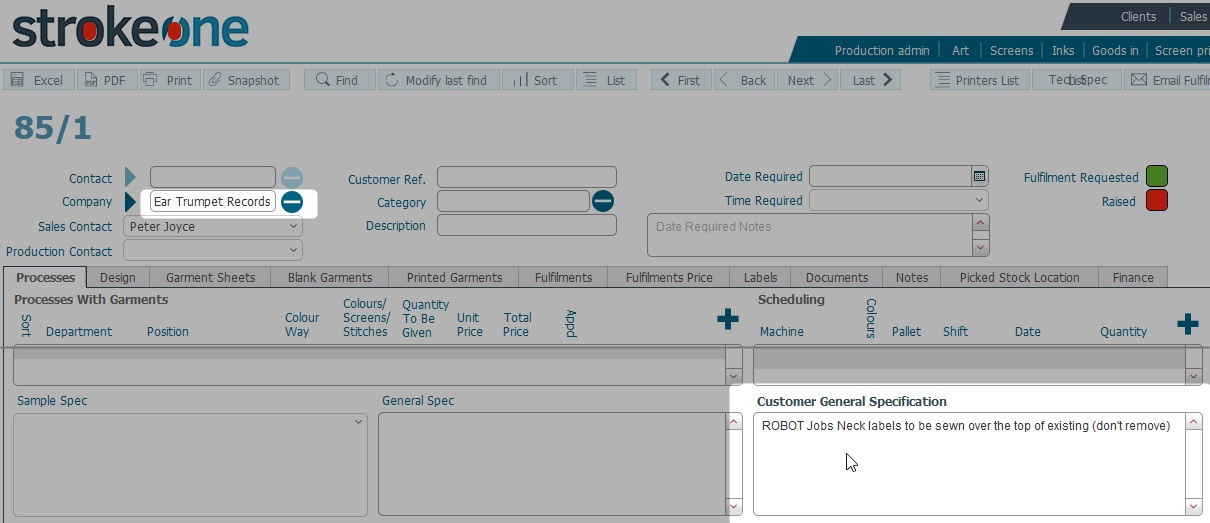Viewport: 1210px width, 523px height.
Task: Open the Printers List button
Action: click(x=977, y=80)
